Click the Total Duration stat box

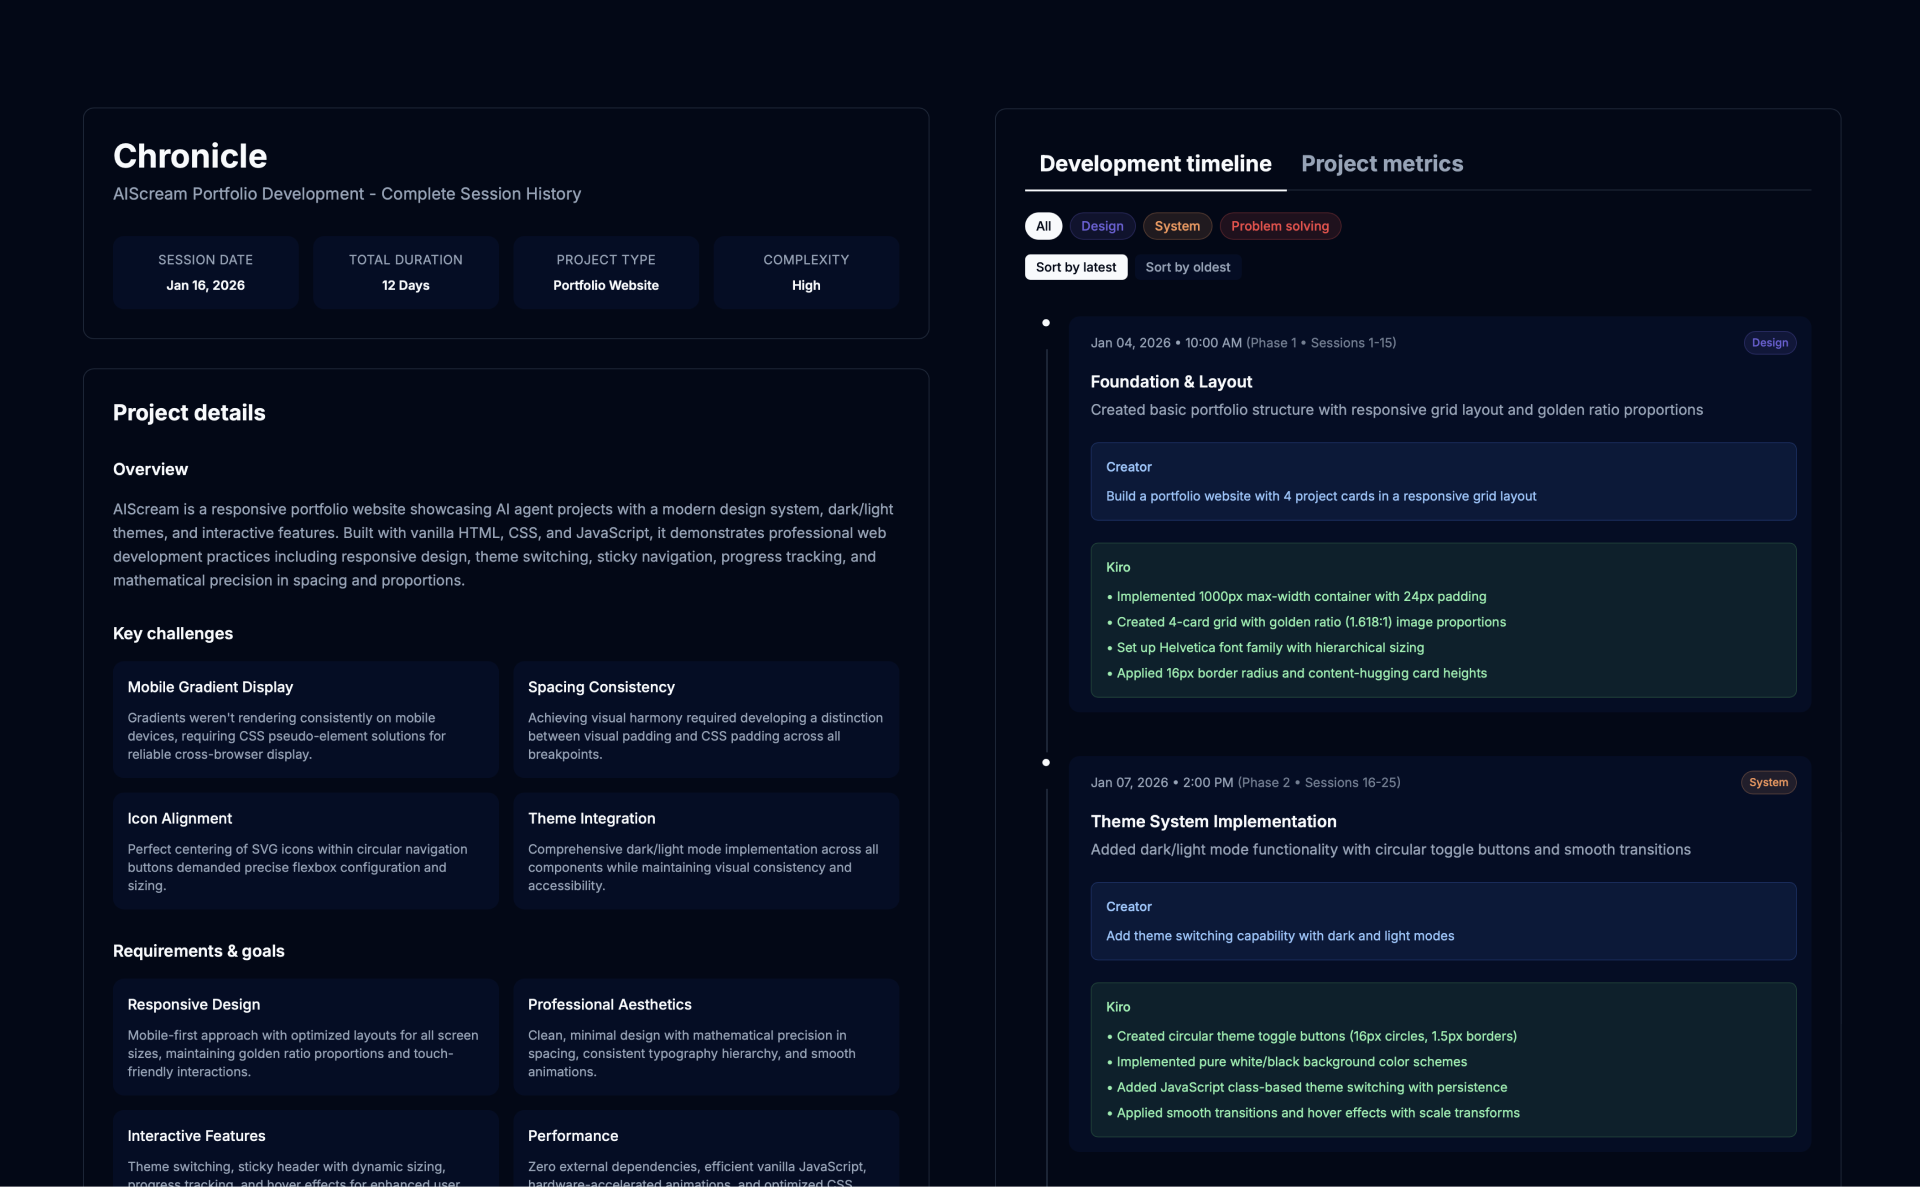point(405,272)
